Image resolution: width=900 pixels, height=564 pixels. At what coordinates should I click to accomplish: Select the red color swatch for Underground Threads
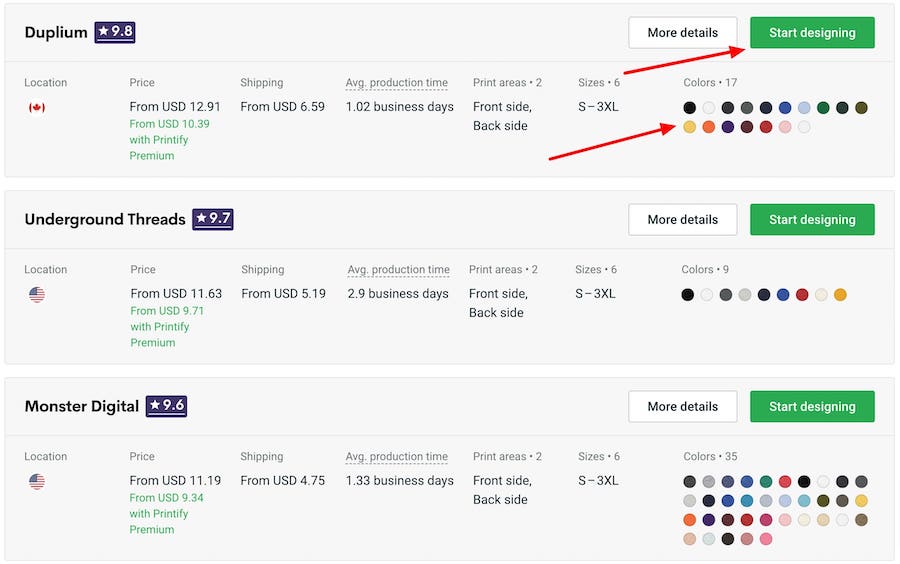point(802,295)
